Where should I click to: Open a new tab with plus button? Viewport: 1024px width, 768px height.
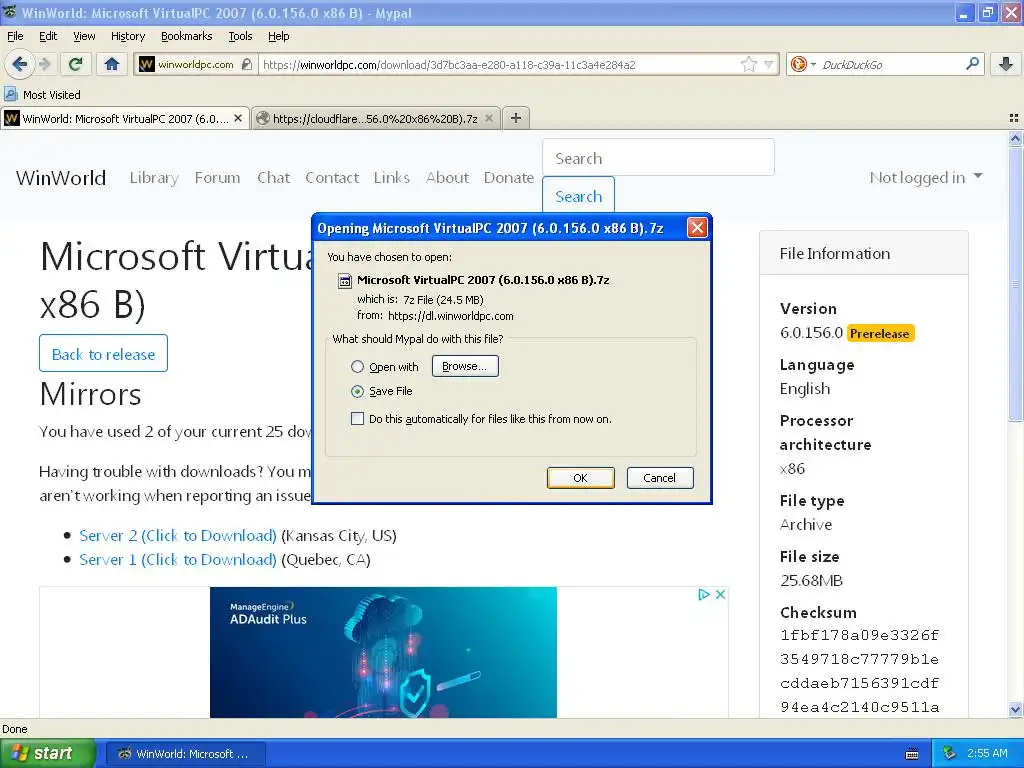coord(516,118)
